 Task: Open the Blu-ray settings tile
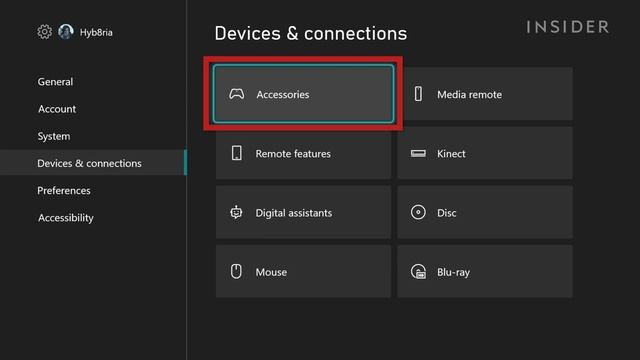[485, 271]
